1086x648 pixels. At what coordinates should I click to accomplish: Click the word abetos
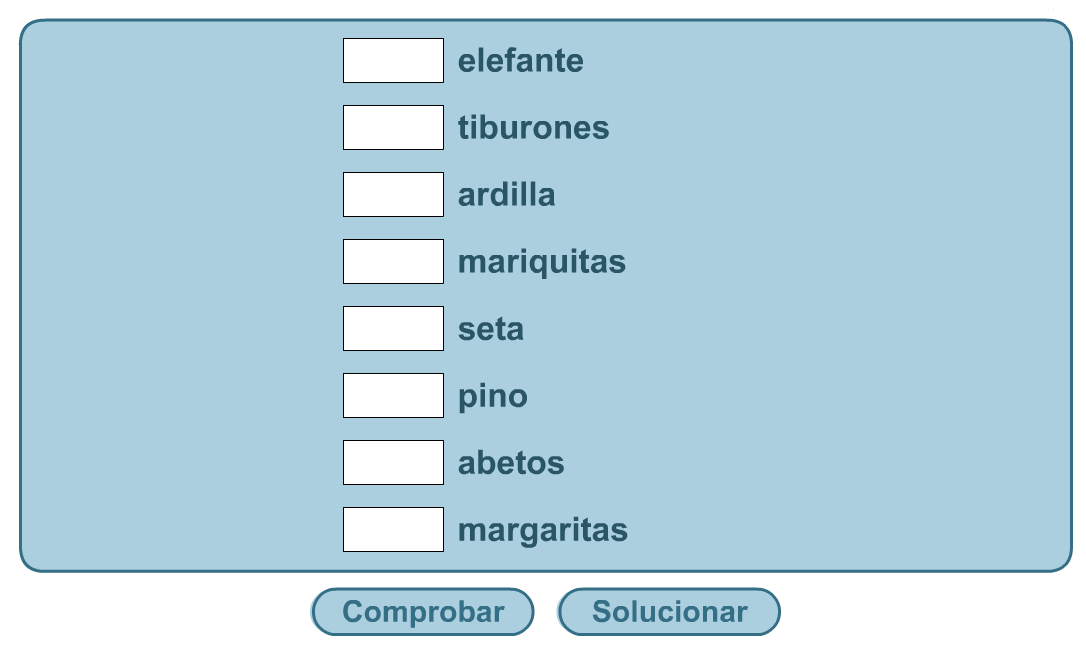[x=511, y=462]
